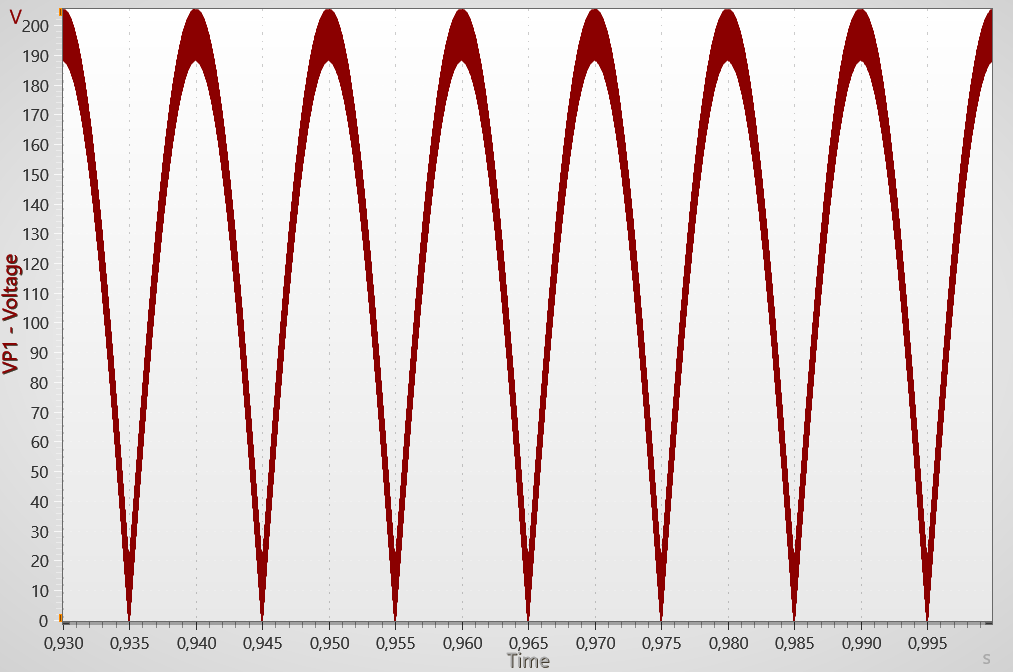Click the 0,950 tick label on time axis
Screen dimensions: 1013x672
329,640
